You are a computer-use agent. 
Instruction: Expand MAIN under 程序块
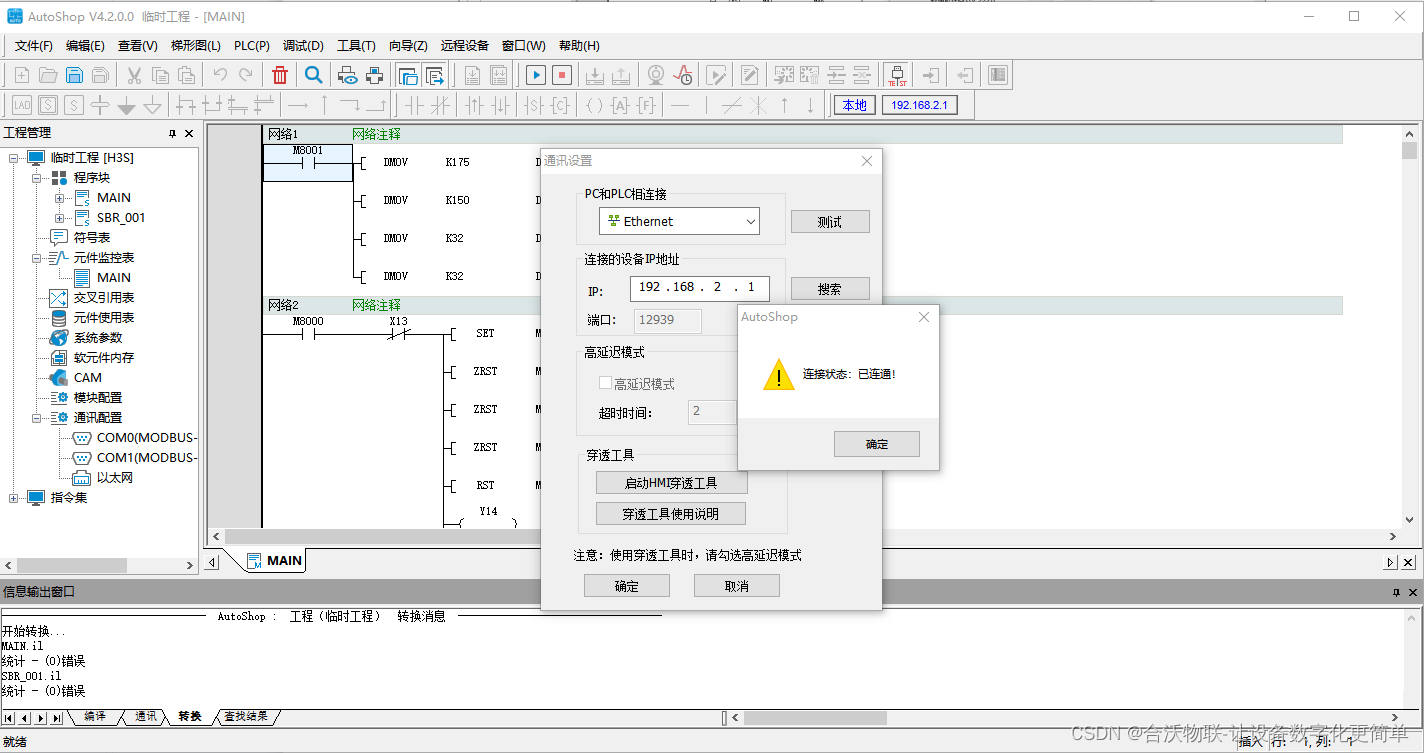(x=60, y=198)
